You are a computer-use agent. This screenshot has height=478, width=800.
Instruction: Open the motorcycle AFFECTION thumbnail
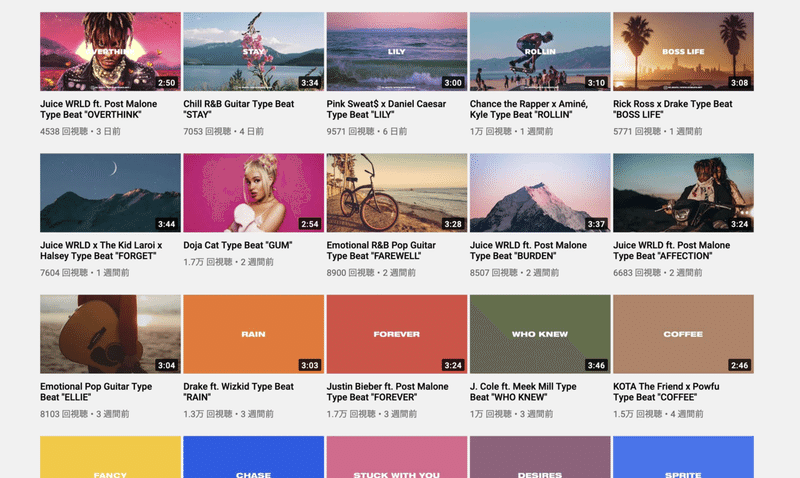point(683,193)
